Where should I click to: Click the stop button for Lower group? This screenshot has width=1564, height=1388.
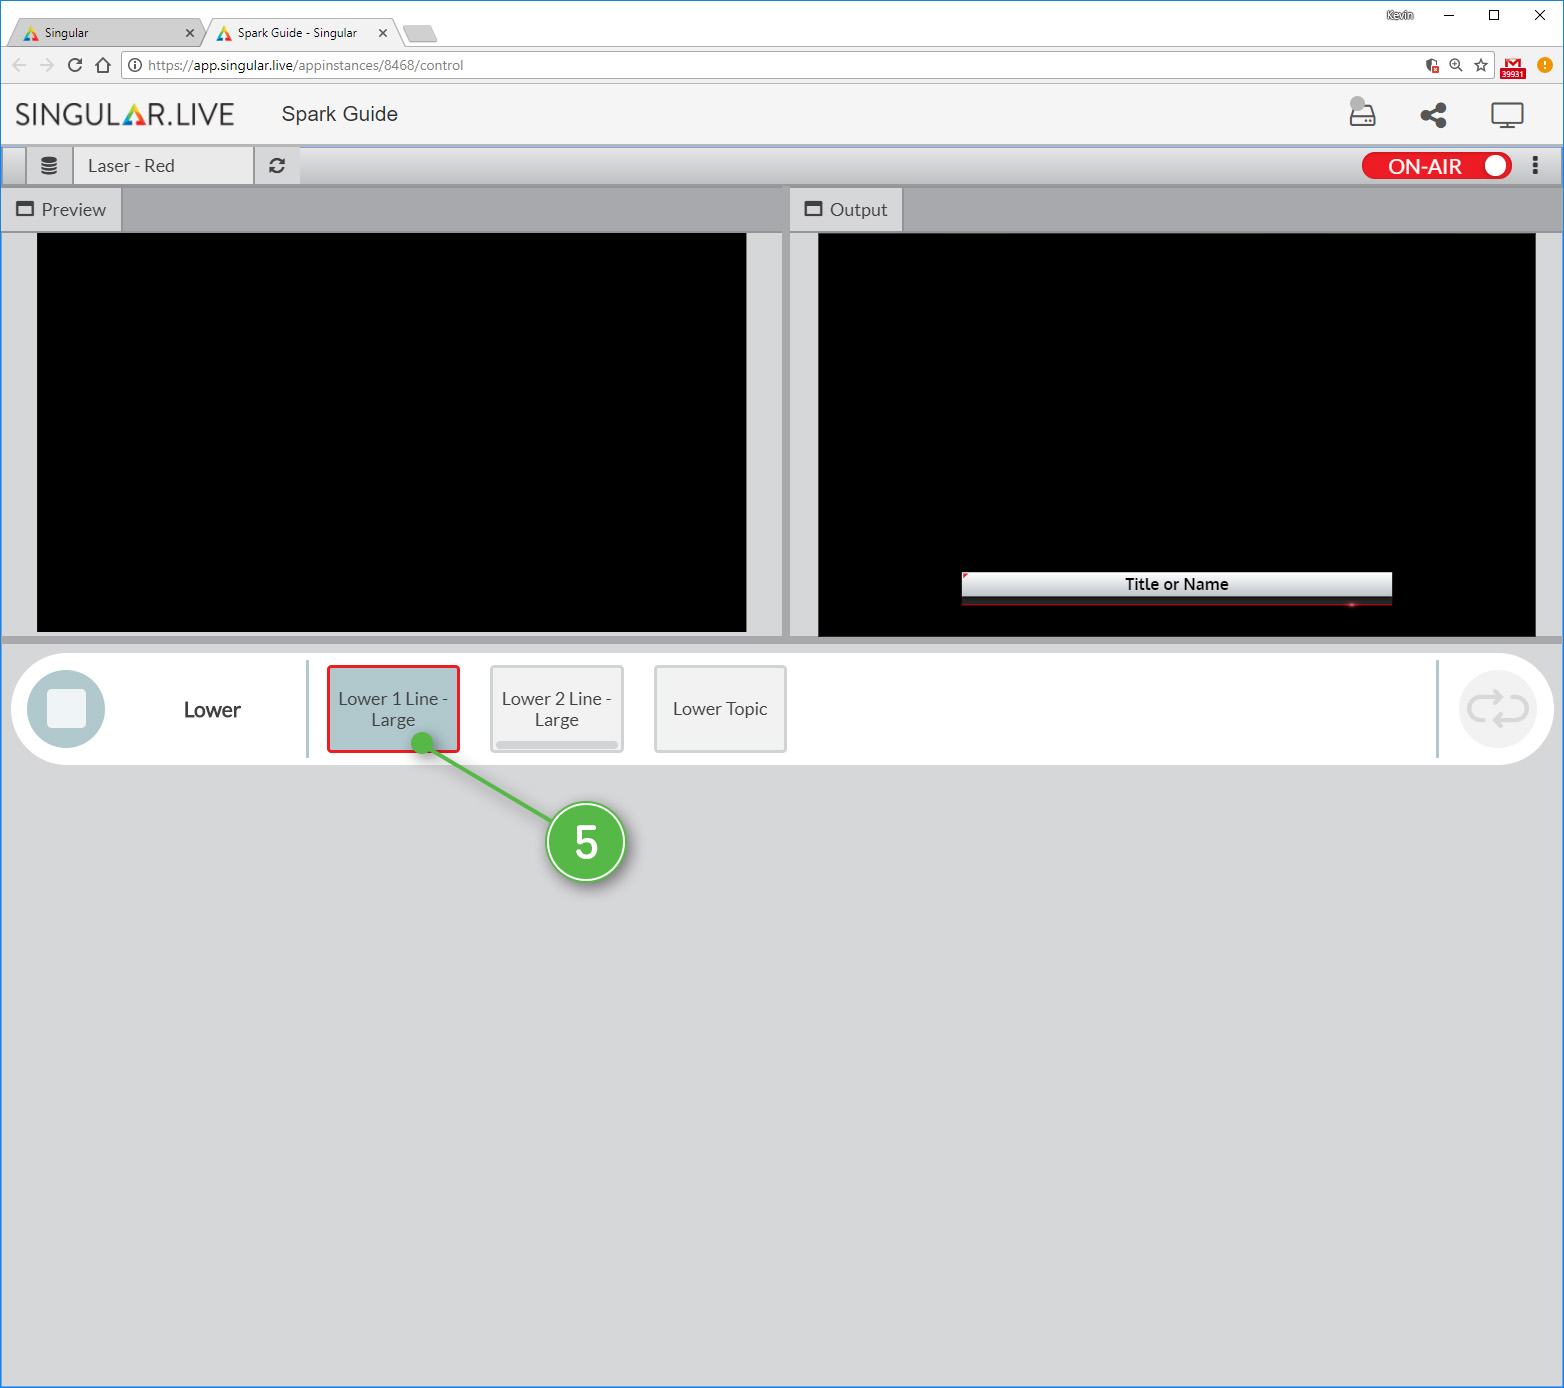click(66, 709)
